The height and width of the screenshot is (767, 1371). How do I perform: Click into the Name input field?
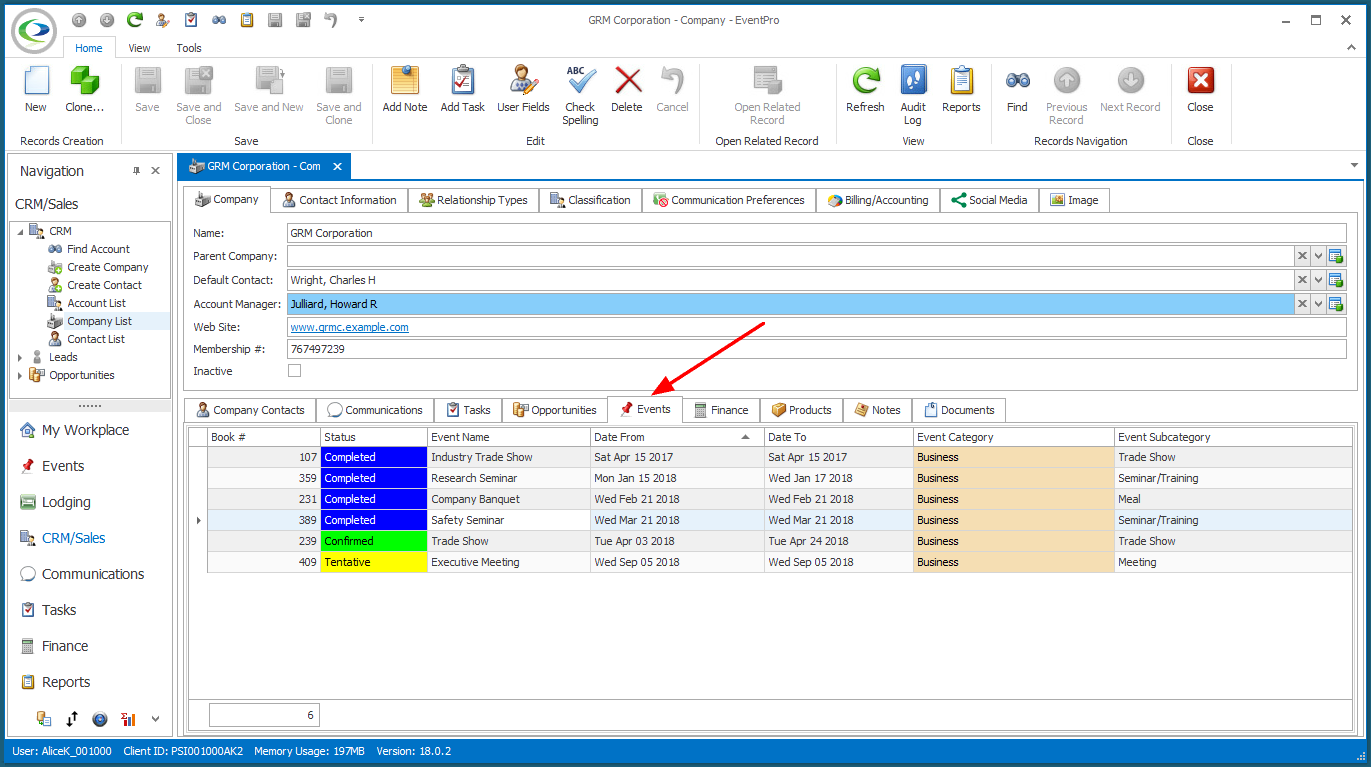(x=816, y=233)
